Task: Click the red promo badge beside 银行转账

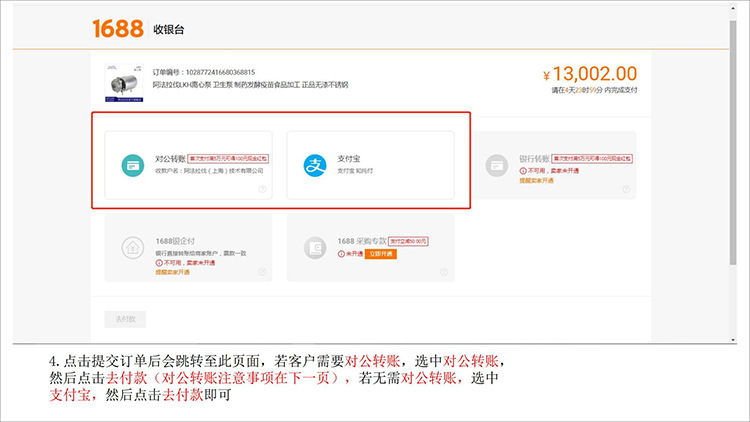Action: (592, 158)
